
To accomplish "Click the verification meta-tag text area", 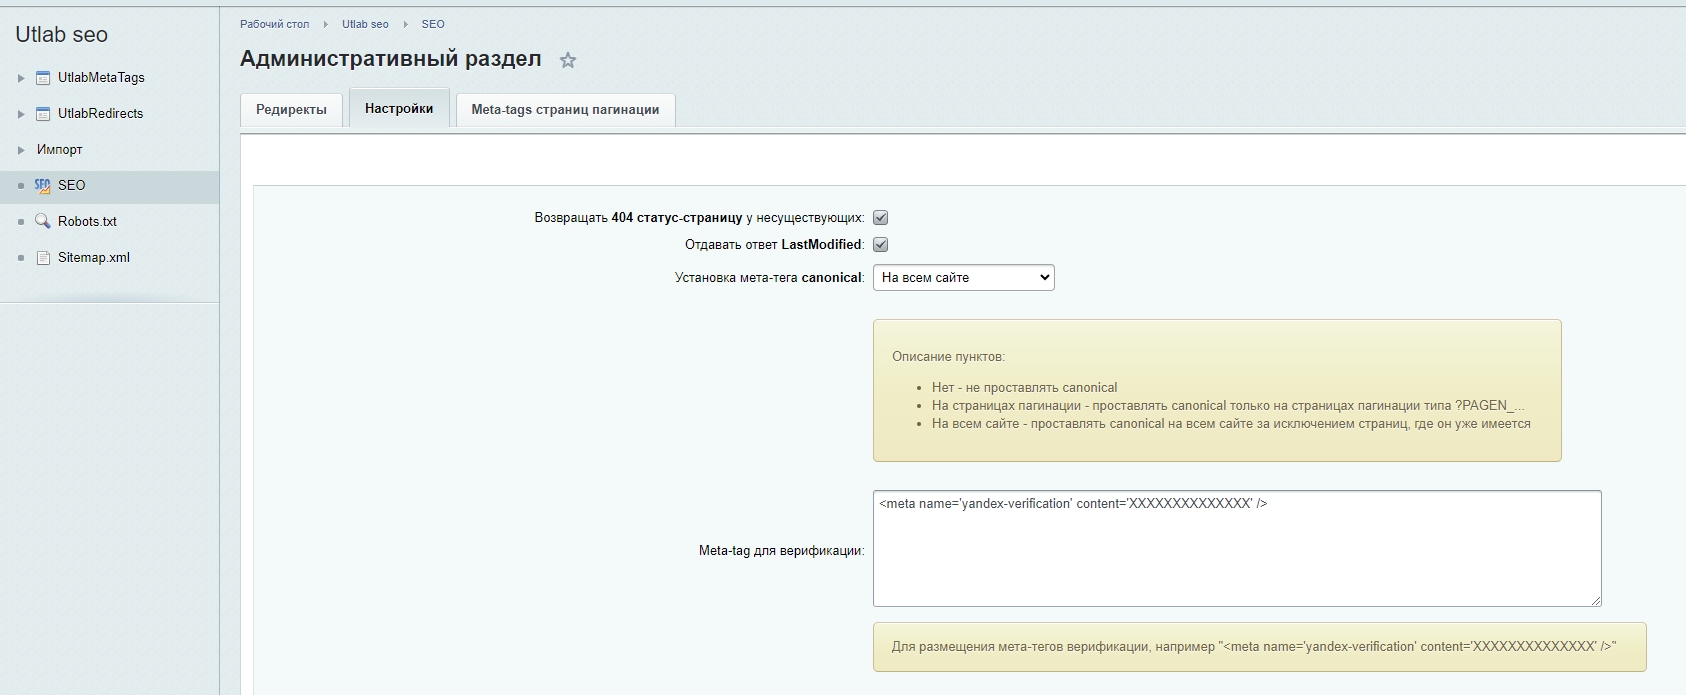I will pos(1236,549).
